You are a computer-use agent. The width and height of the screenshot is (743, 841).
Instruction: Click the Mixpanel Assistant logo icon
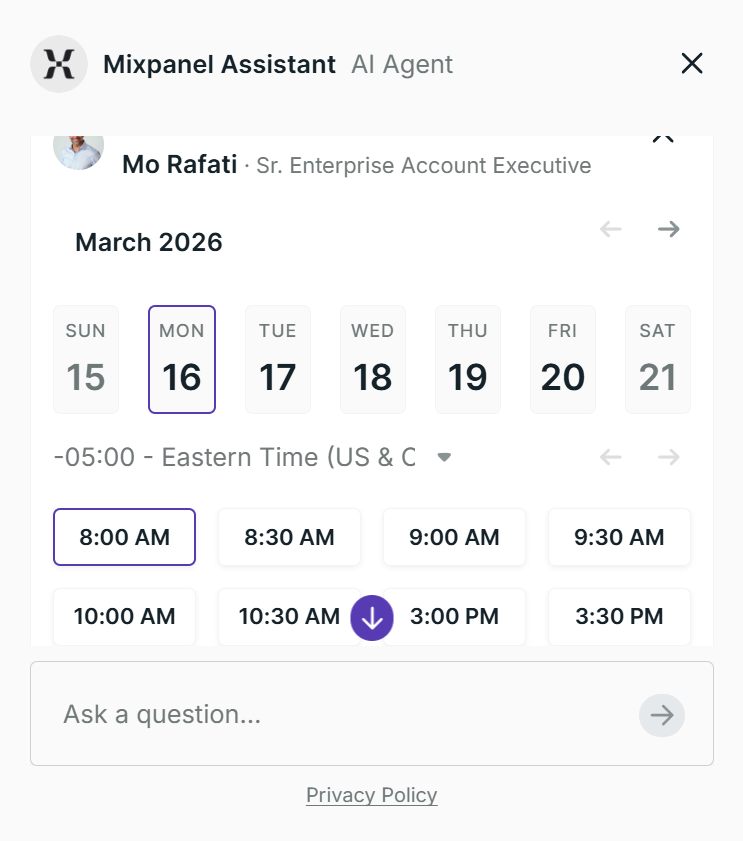(59, 65)
